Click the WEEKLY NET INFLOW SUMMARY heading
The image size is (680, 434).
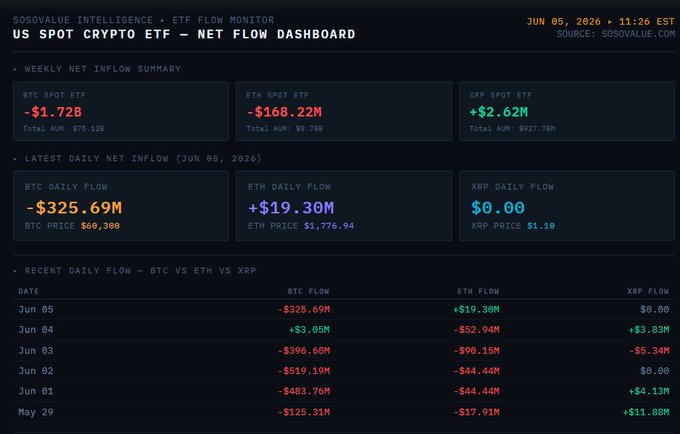point(103,69)
